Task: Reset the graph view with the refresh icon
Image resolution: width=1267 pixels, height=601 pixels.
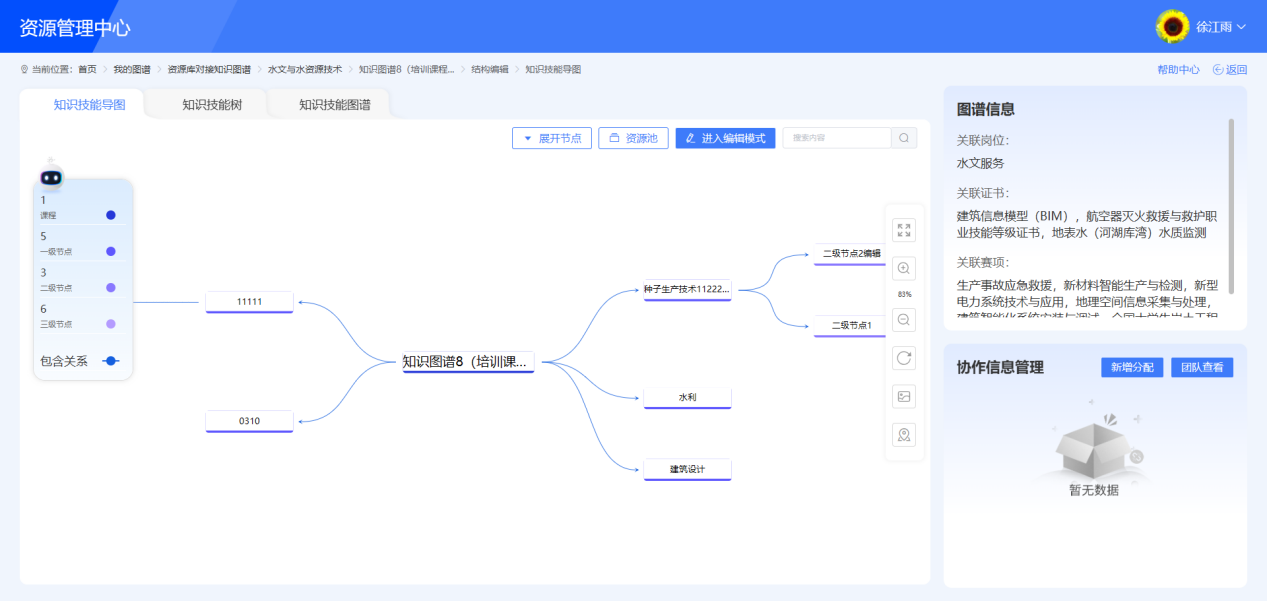Action: [x=904, y=358]
